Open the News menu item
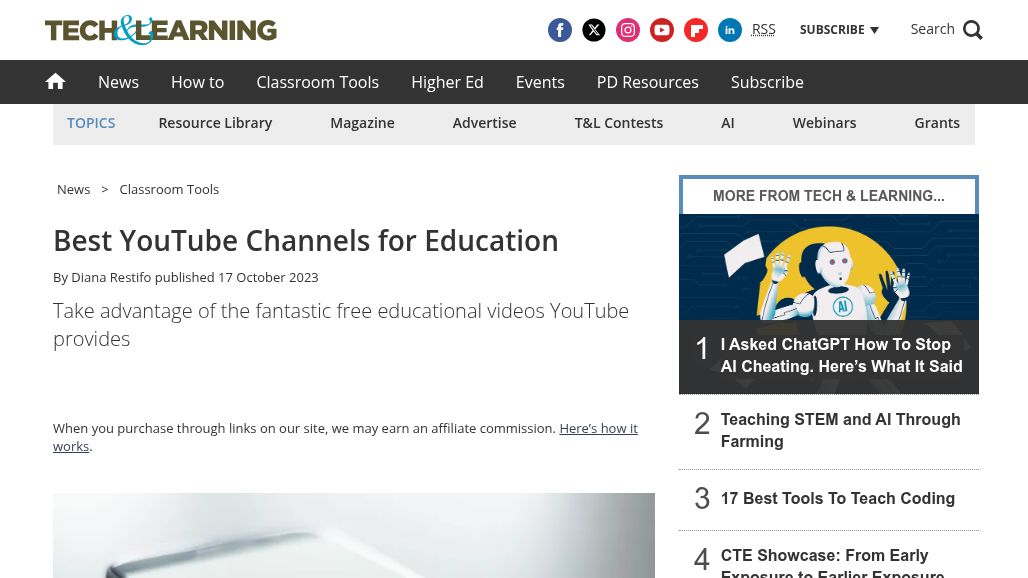 [x=118, y=82]
